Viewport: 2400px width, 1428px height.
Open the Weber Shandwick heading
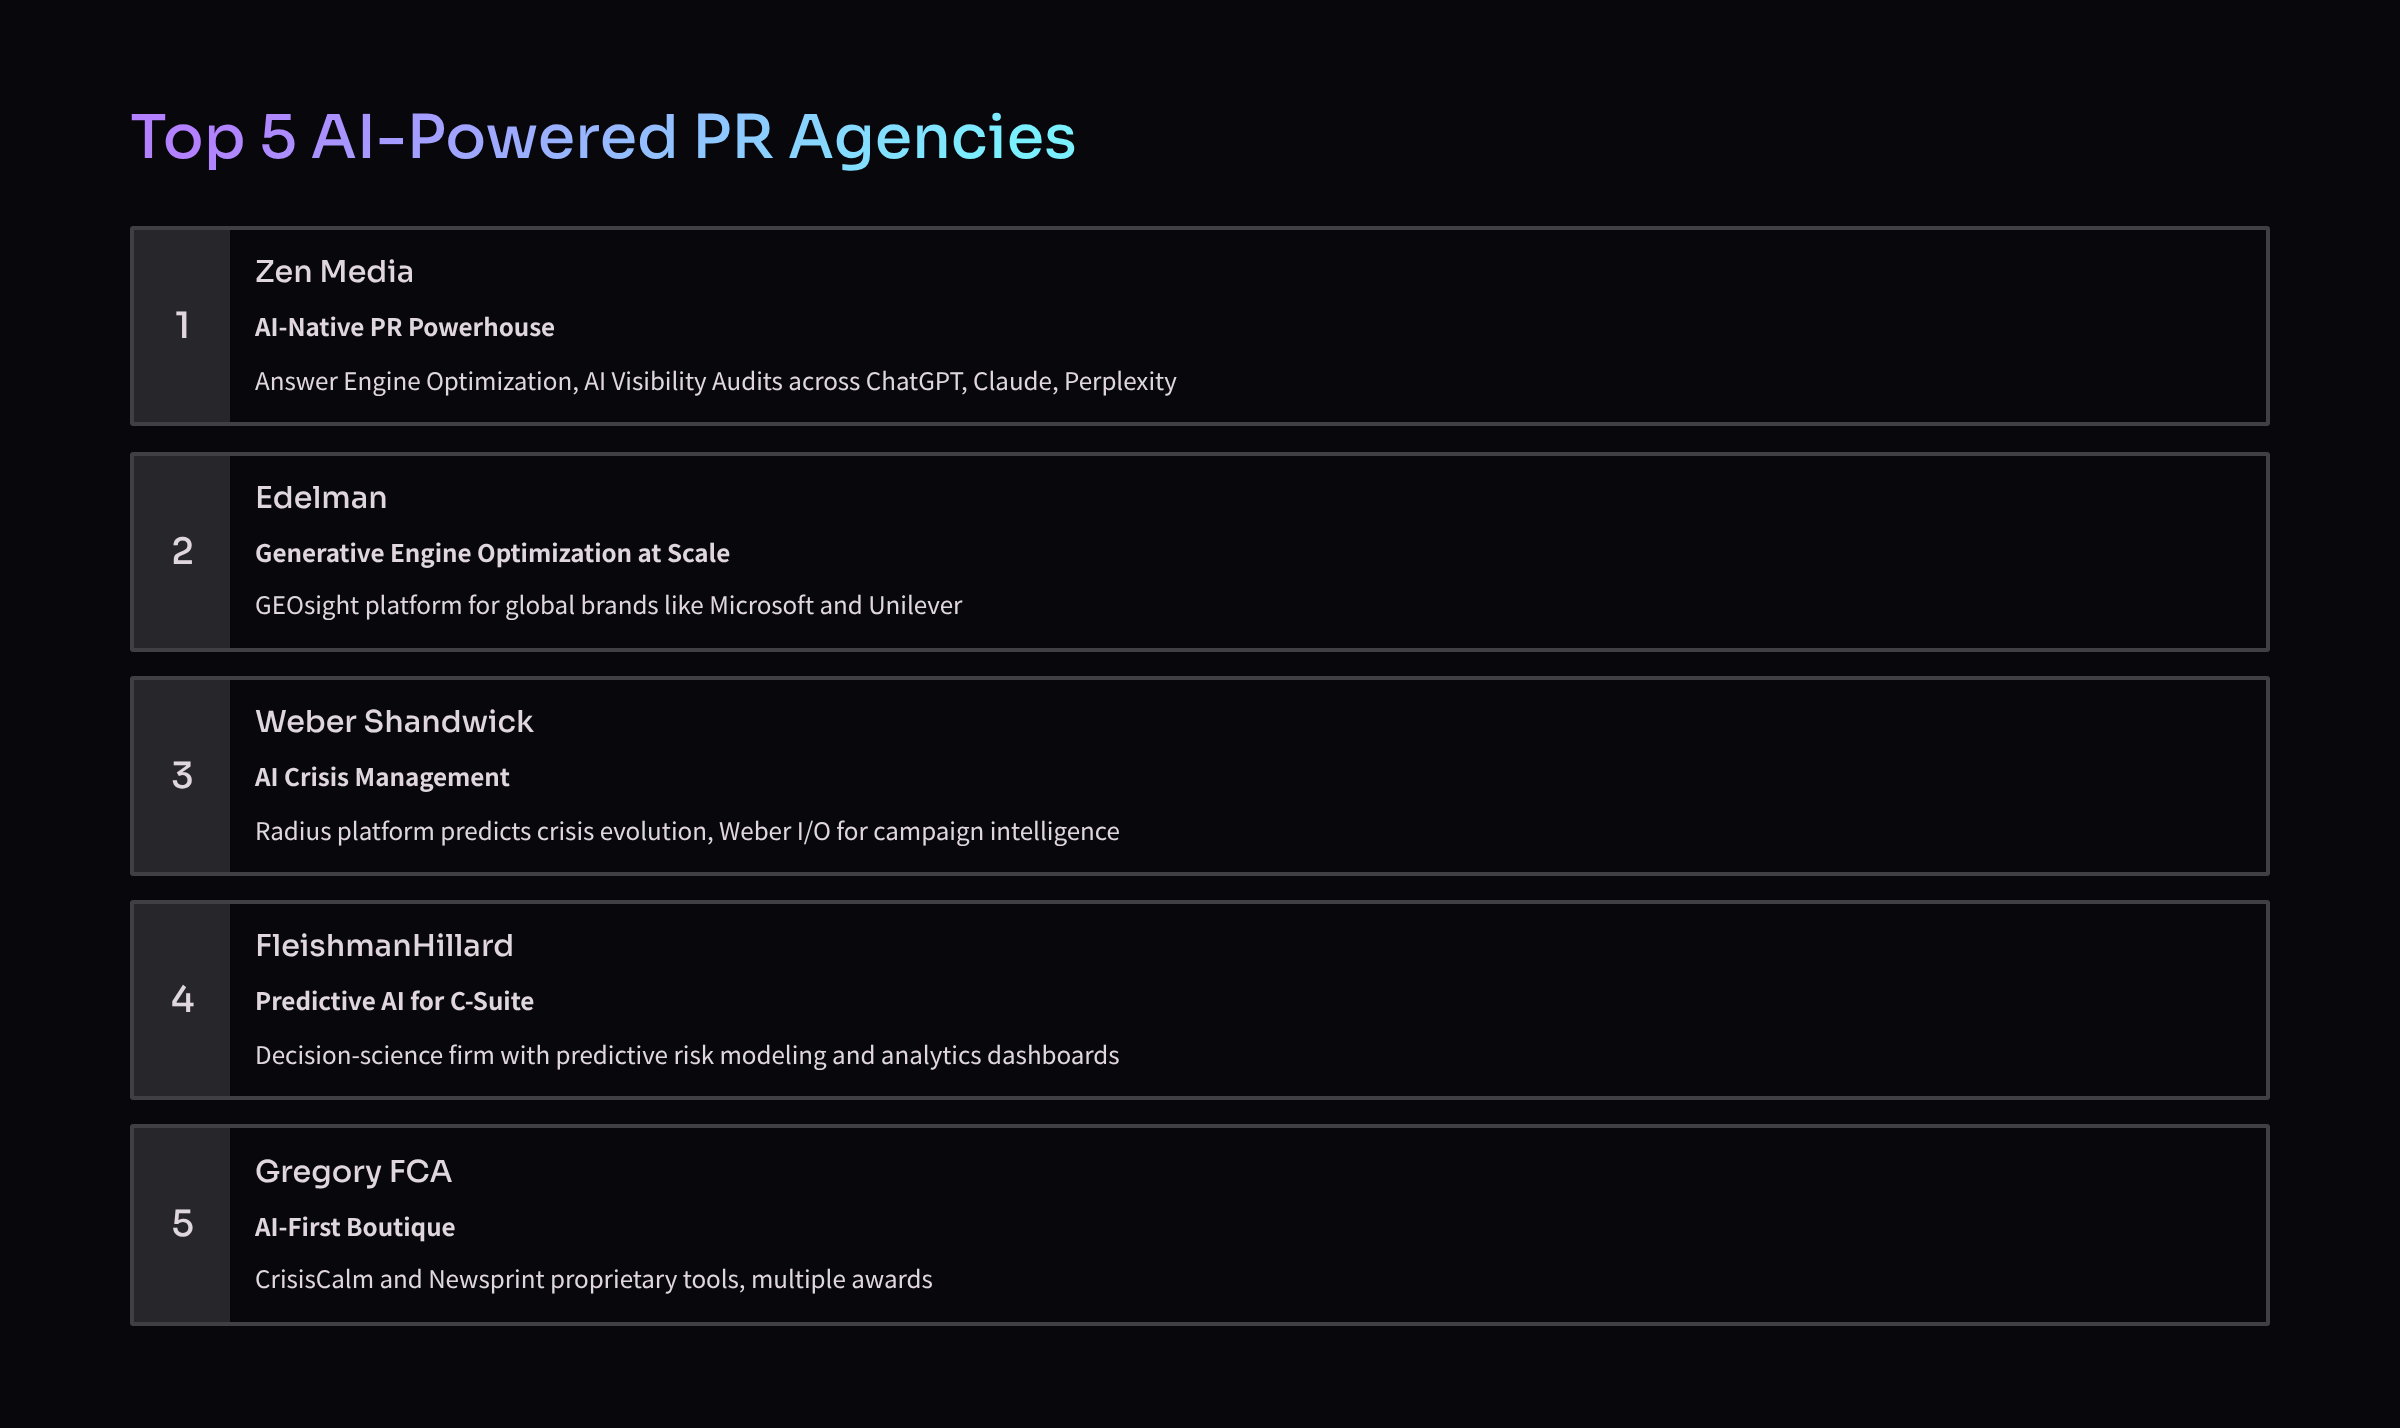[x=394, y=722]
